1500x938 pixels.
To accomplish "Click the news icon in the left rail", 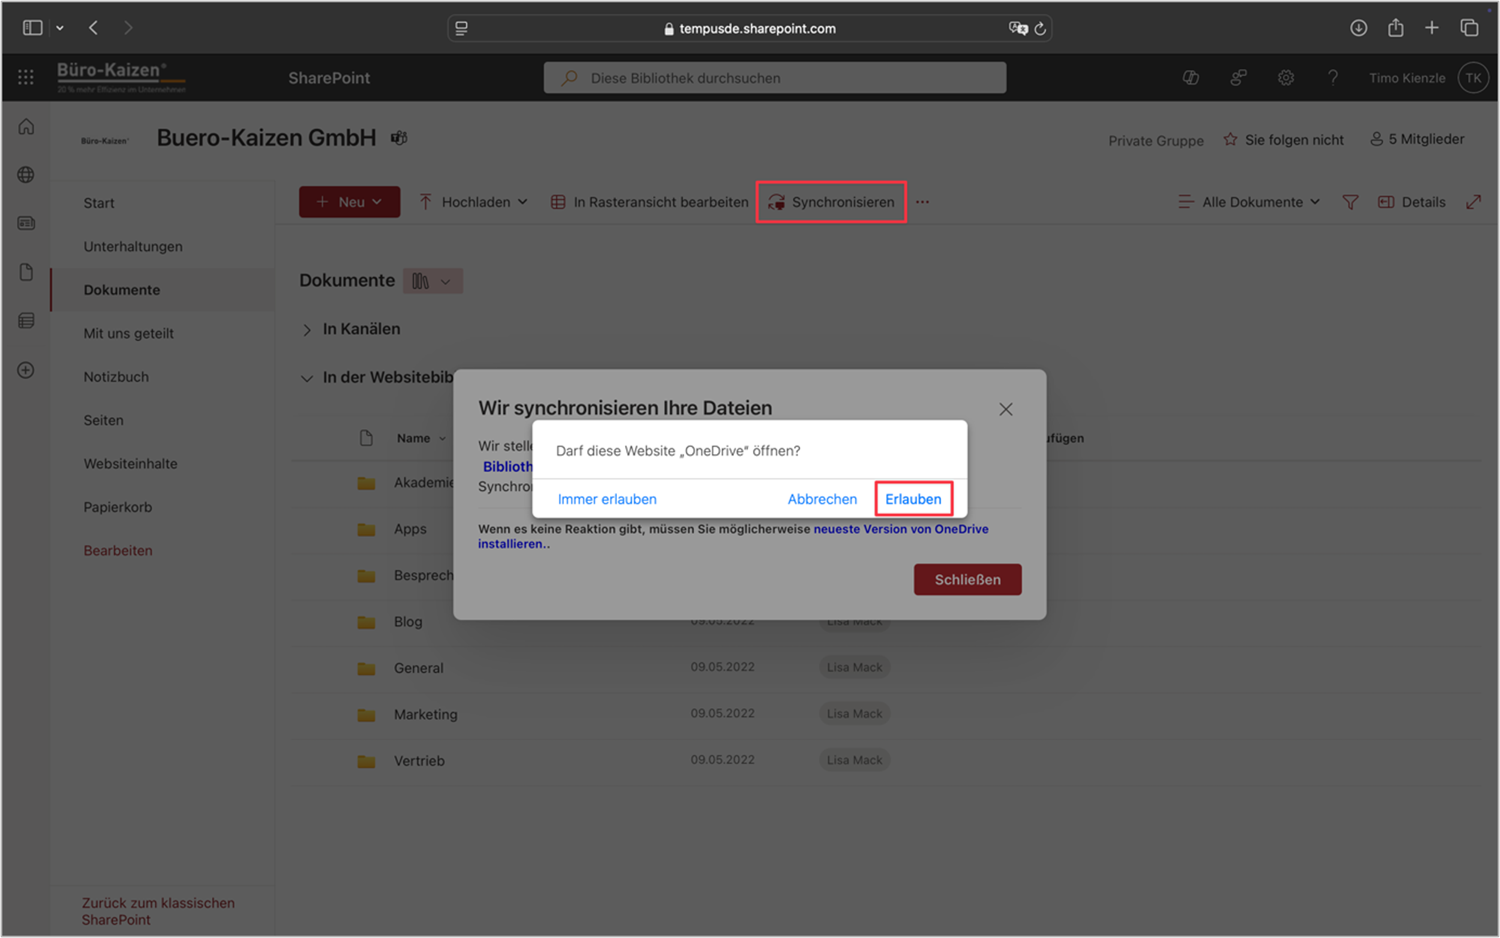I will pyautogui.click(x=26, y=223).
